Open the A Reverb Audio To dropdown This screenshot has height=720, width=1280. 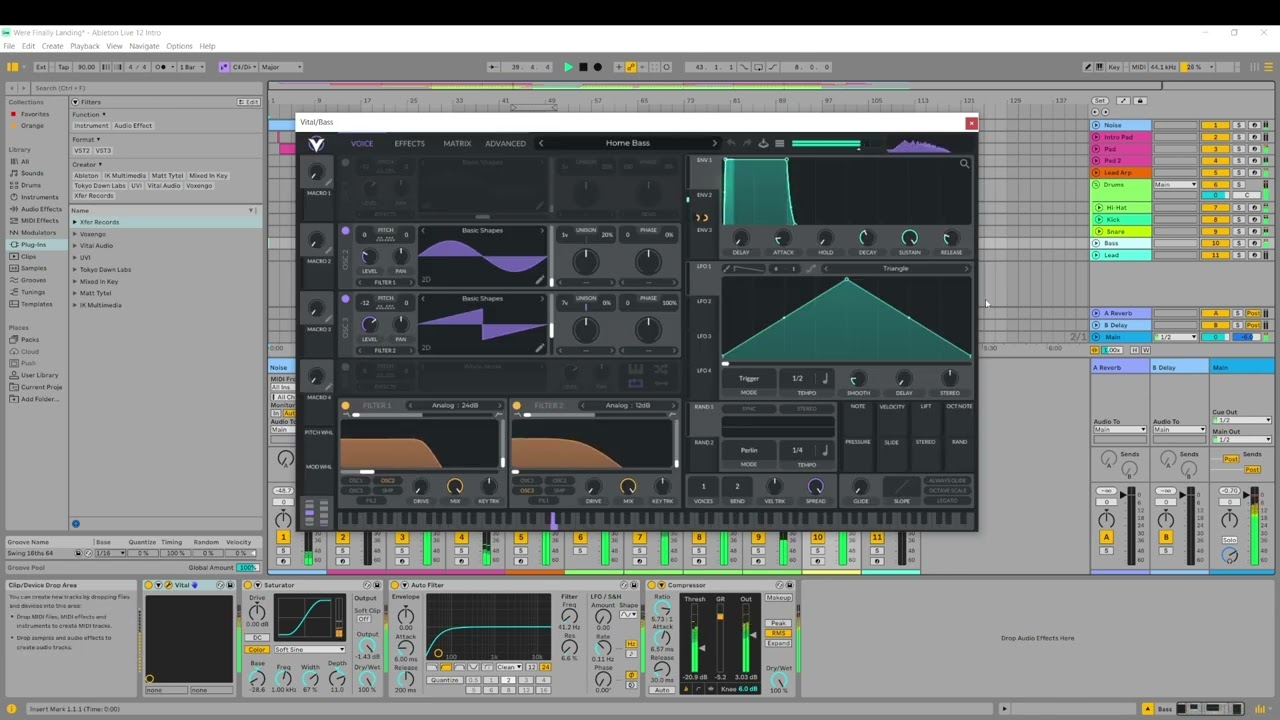coord(1119,430)
